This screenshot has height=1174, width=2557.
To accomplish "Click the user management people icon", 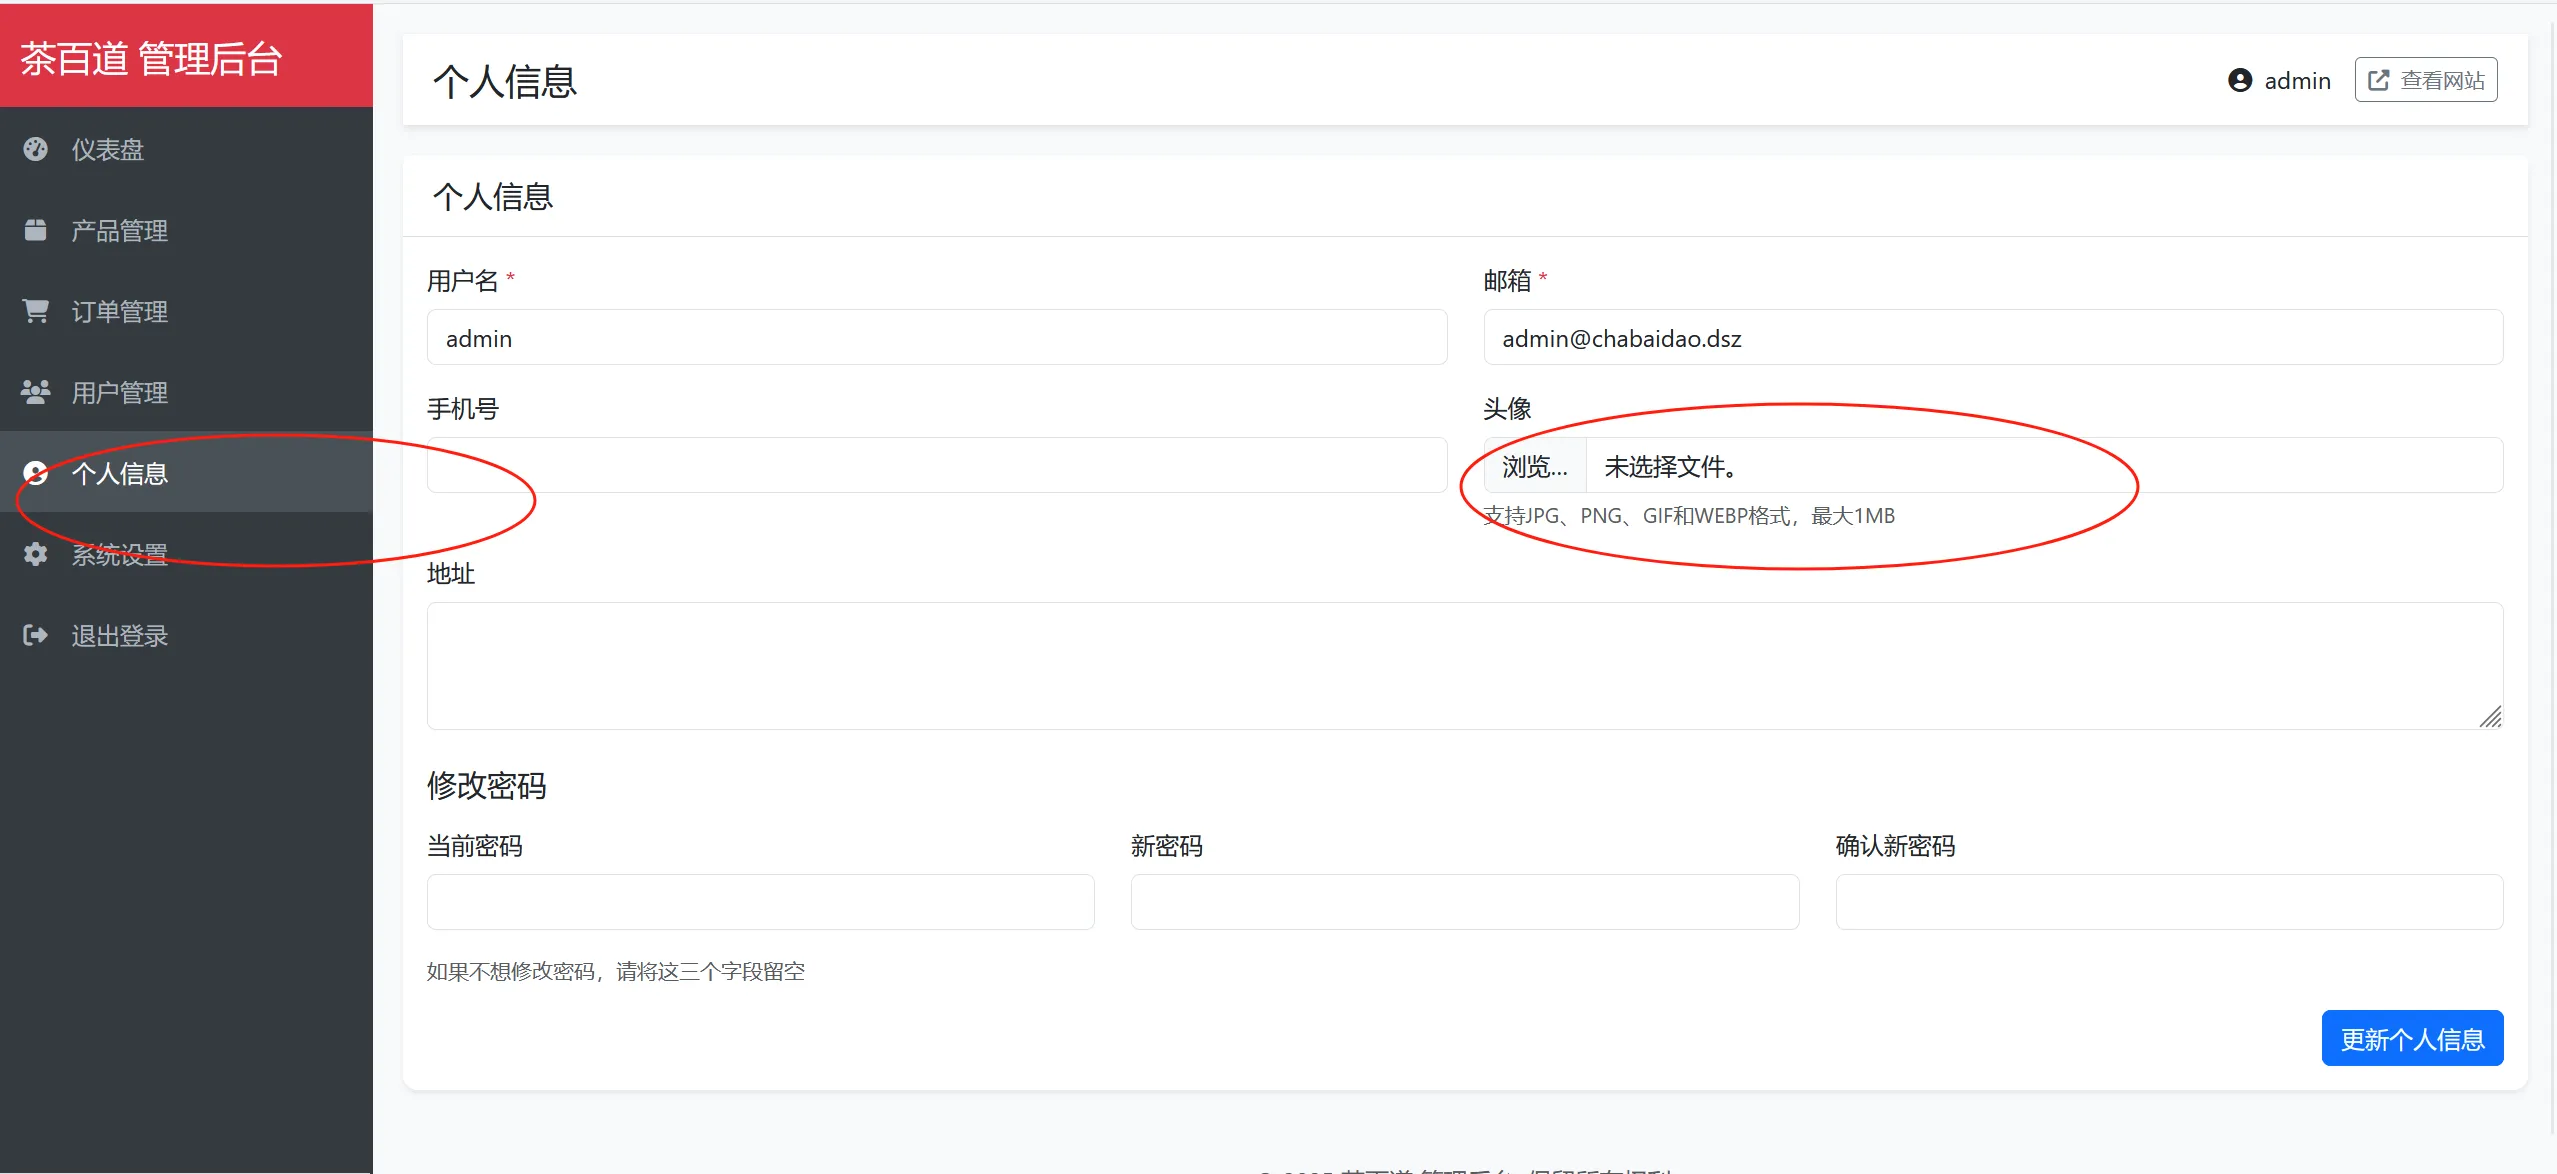I will click(36, 392).
